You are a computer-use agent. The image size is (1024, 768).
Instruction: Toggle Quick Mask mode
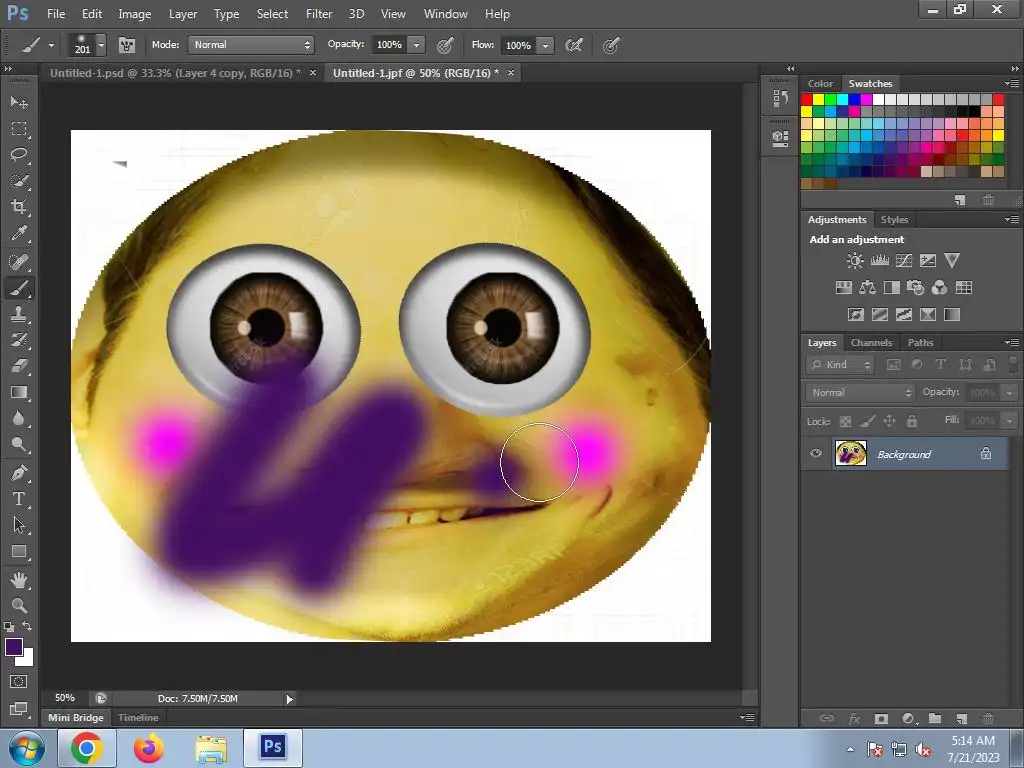(x=19, y=682)
